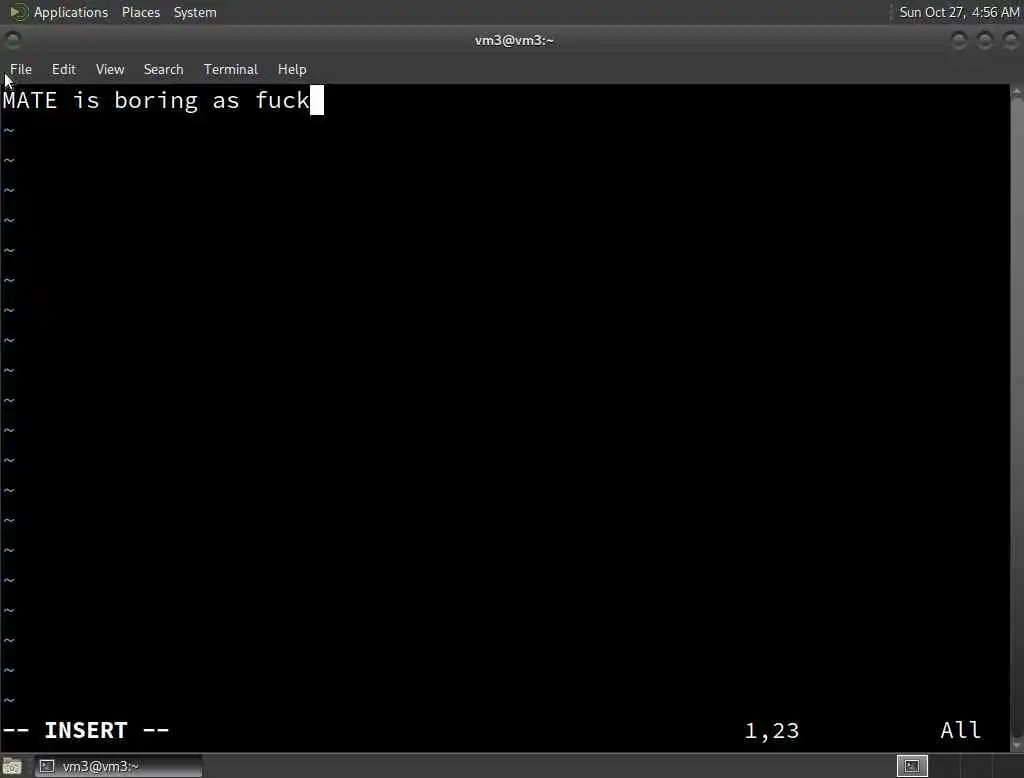This screenshot has width=1024, height=778.
Task: Click the MATE logo icon beside Applications
Action: coord(18,12)
